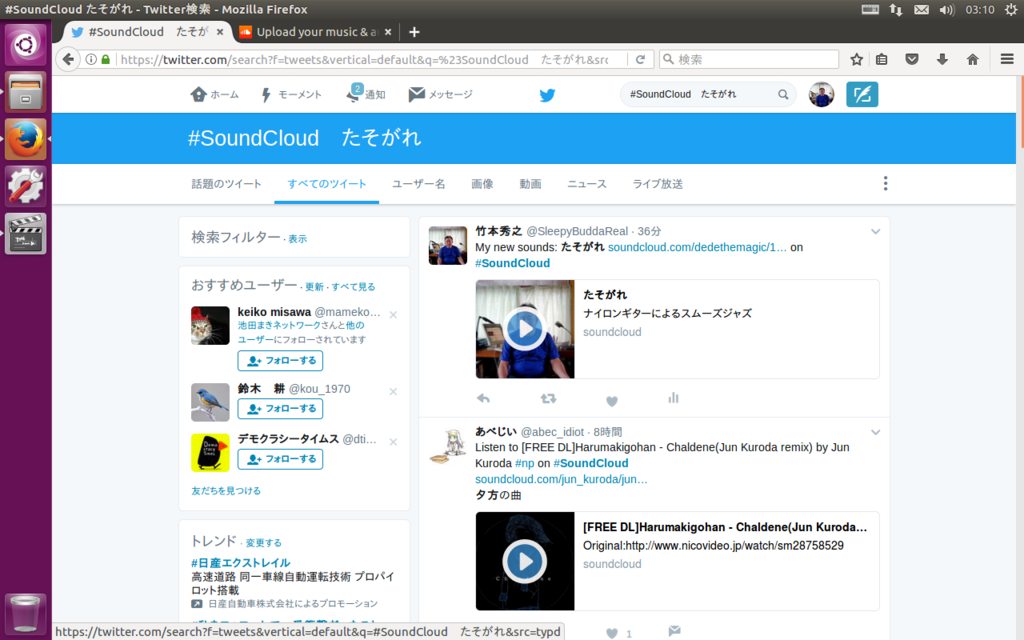Dismiss デモクラシータイムス suggestion
The width and height of the screenshot is (1024, 640).
point(393,442)
